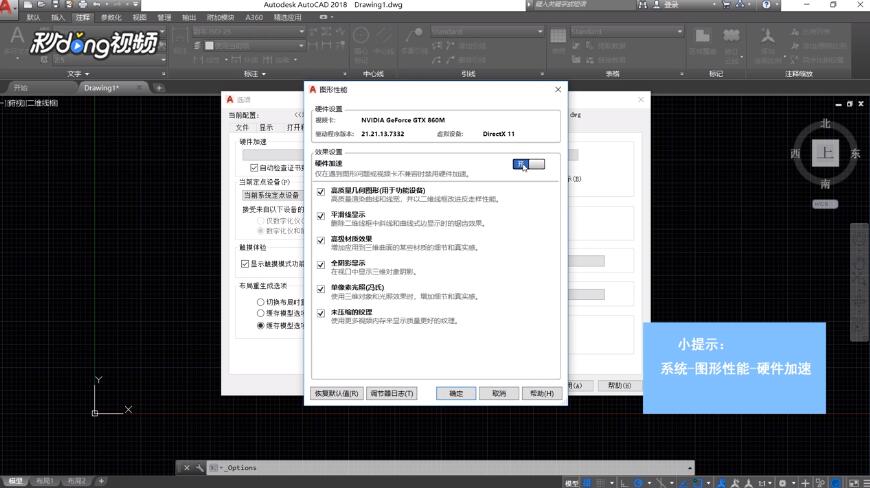Open the 管理 ribbon tab
Viewport: 870px width, 488px height.
pyautogui.click(x=164, y=18)
